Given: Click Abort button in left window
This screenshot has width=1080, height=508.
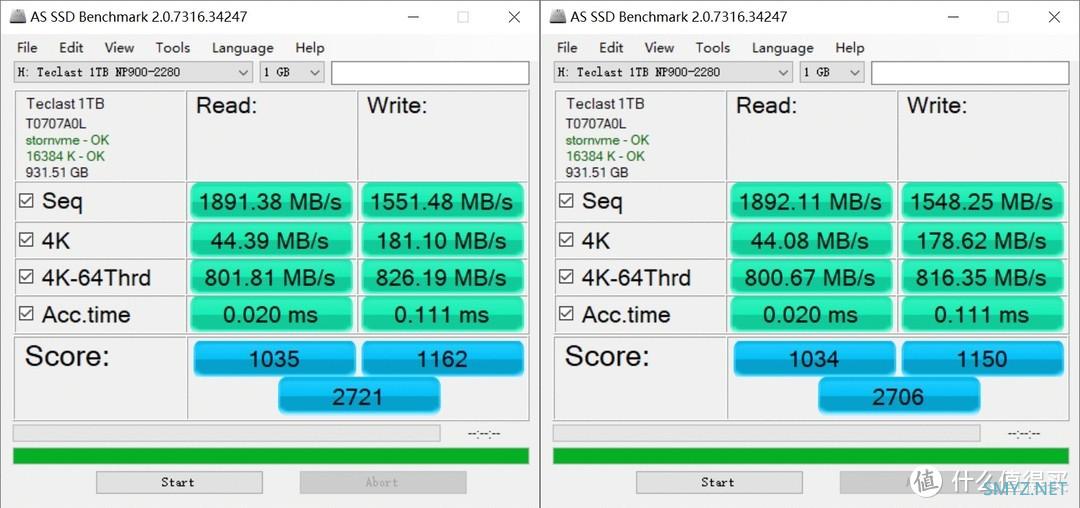Looking at the screenshot, I should 383,483.
